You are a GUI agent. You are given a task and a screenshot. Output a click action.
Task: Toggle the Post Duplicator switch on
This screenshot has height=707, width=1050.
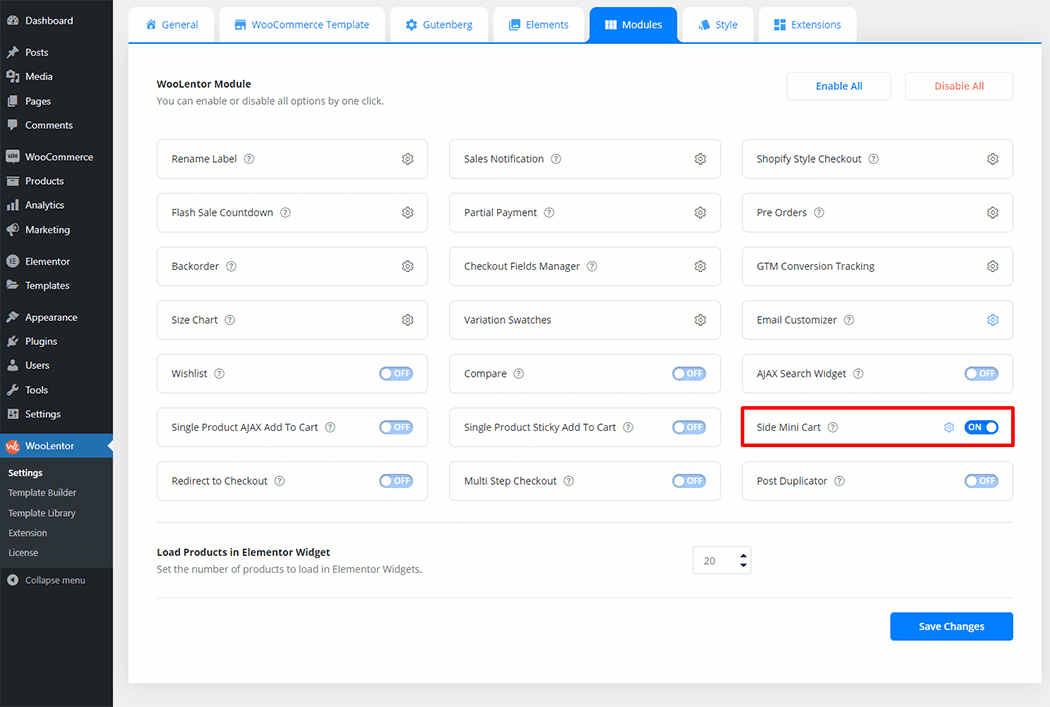tap(981, 481)
